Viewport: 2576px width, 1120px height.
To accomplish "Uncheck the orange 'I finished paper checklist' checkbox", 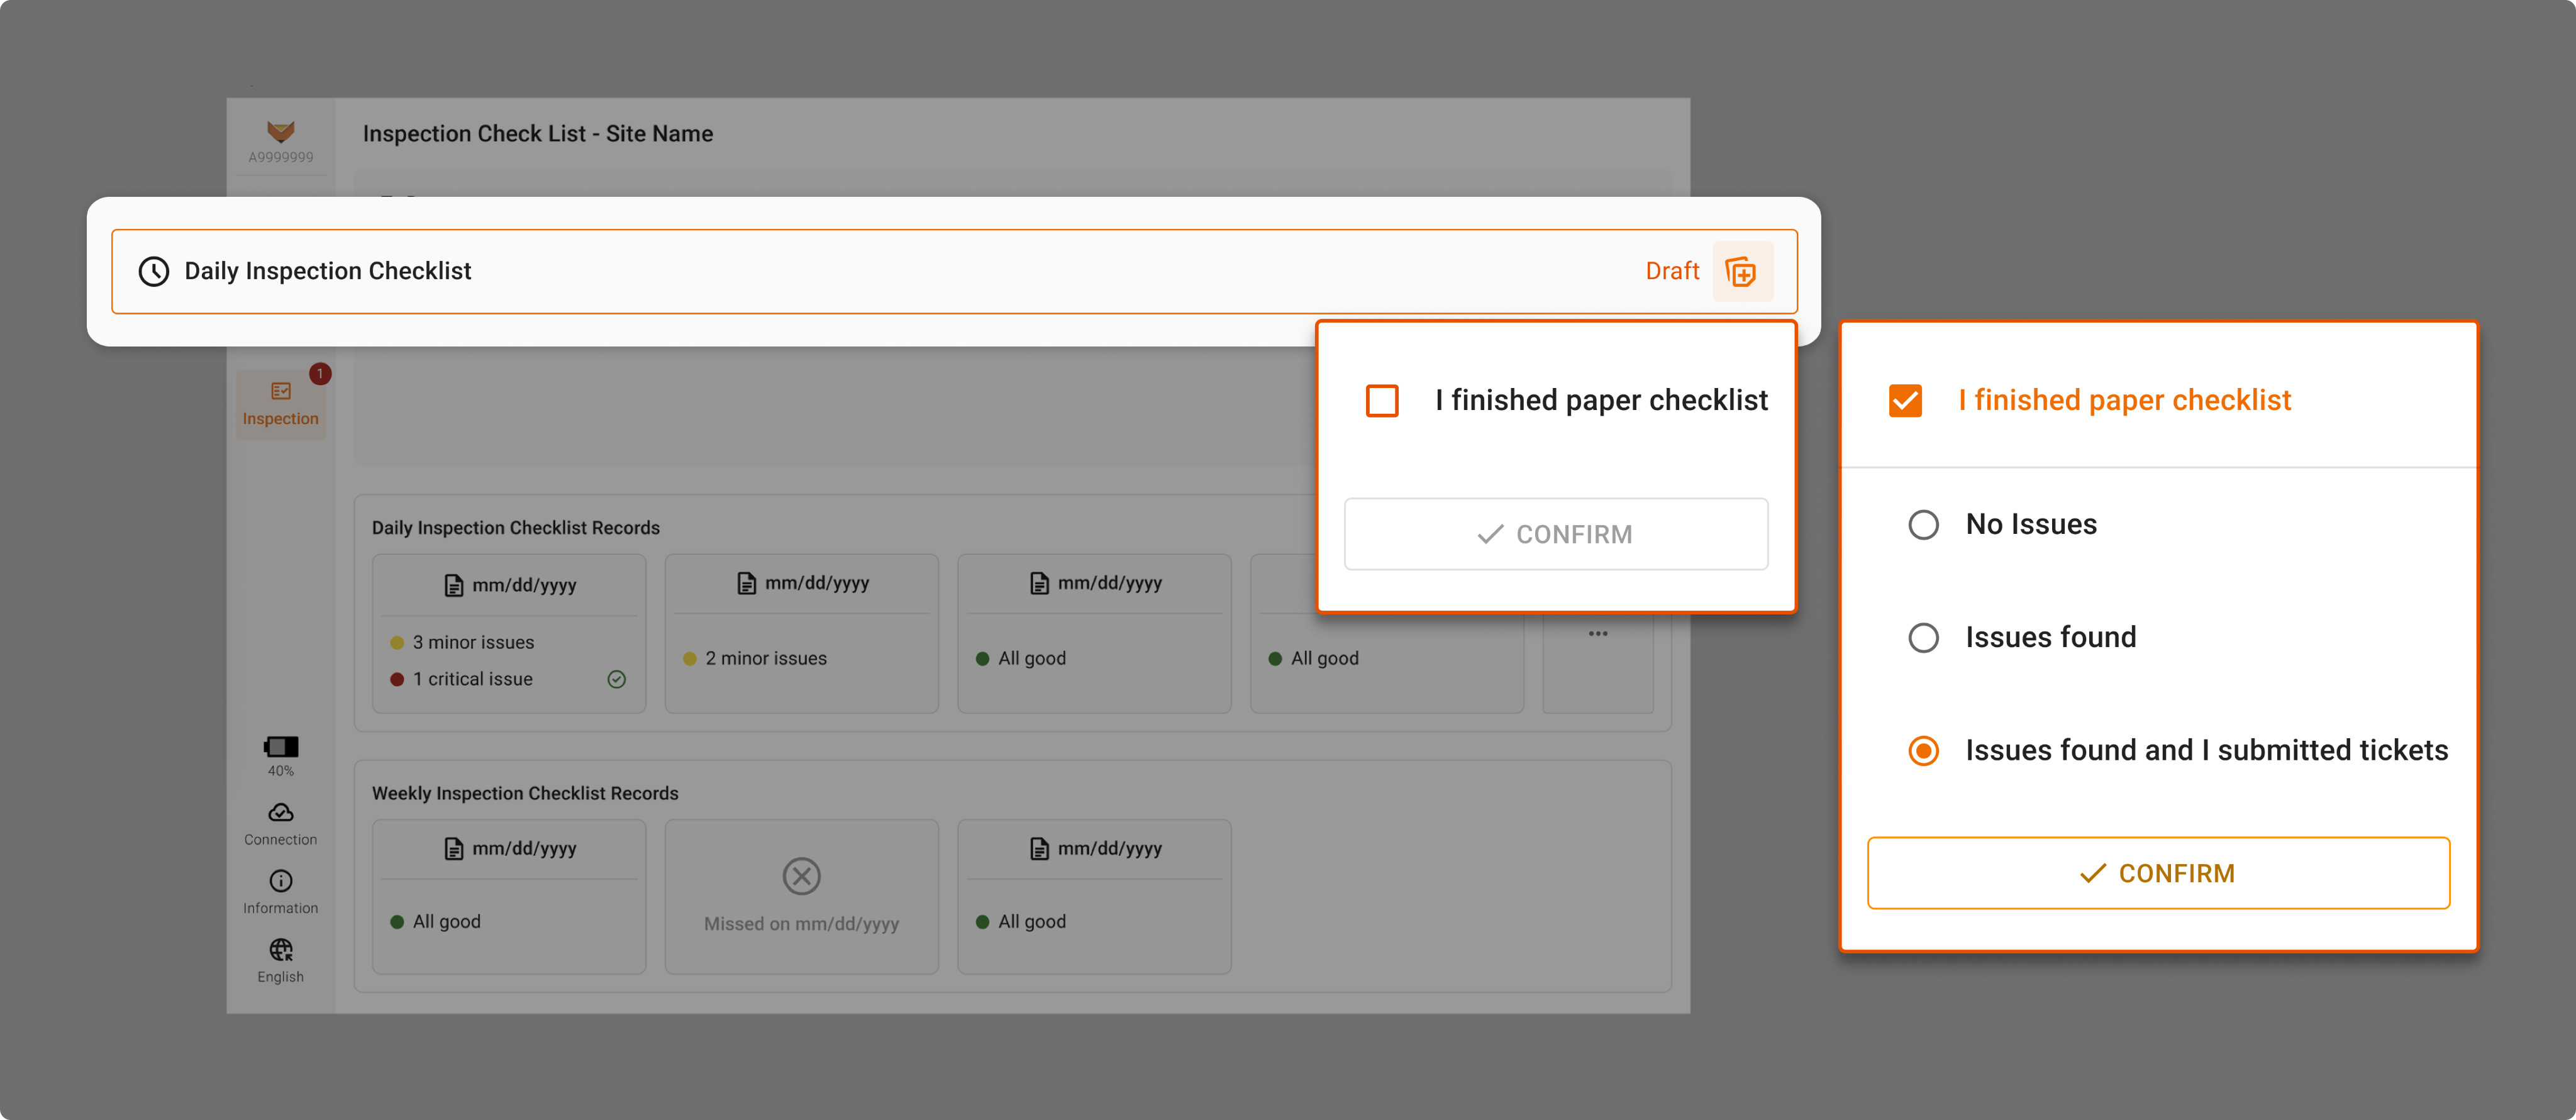I will point(1905,401).
